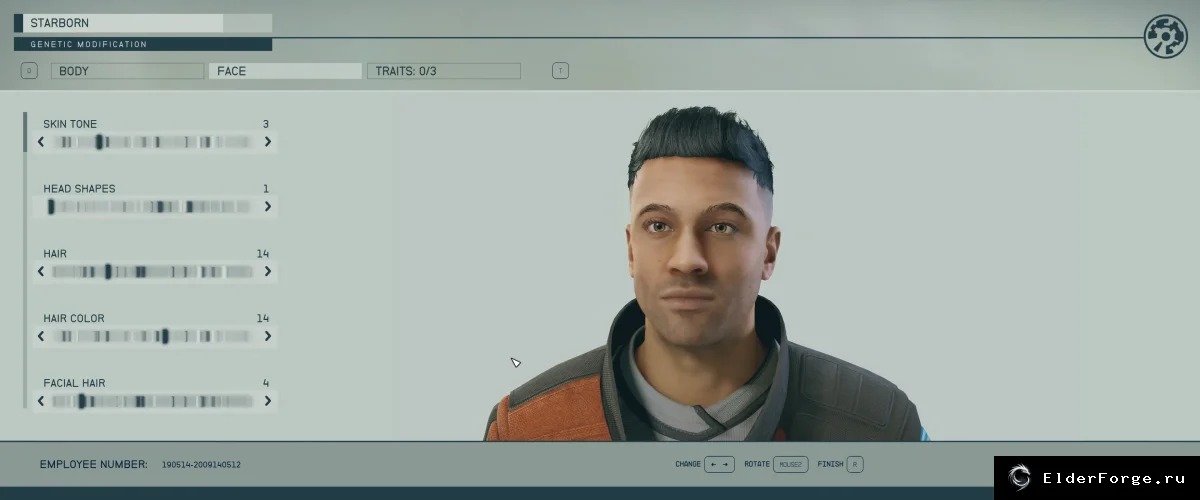Click the Hair Color slider track
This screenshot has height=500, width=1200.
(x=154, y=336)
